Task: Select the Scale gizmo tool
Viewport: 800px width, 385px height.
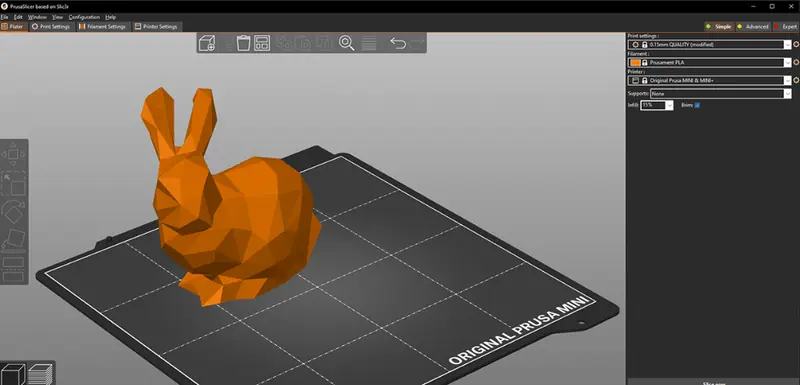Action: coord(13,184)
